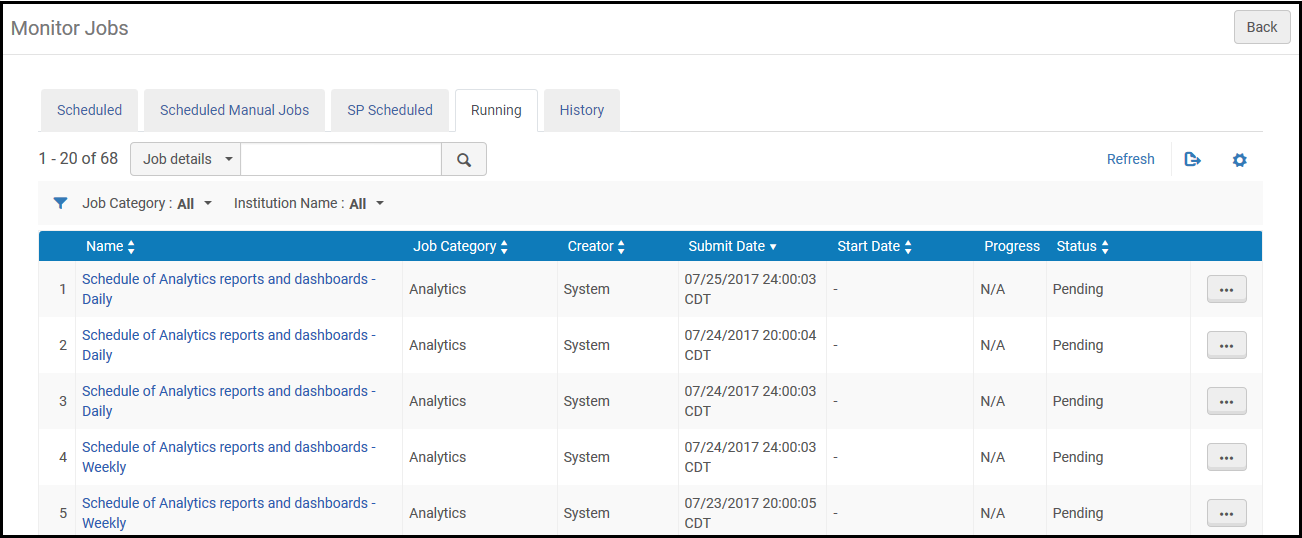Open the Job details search dropdown

coord(186,159)
